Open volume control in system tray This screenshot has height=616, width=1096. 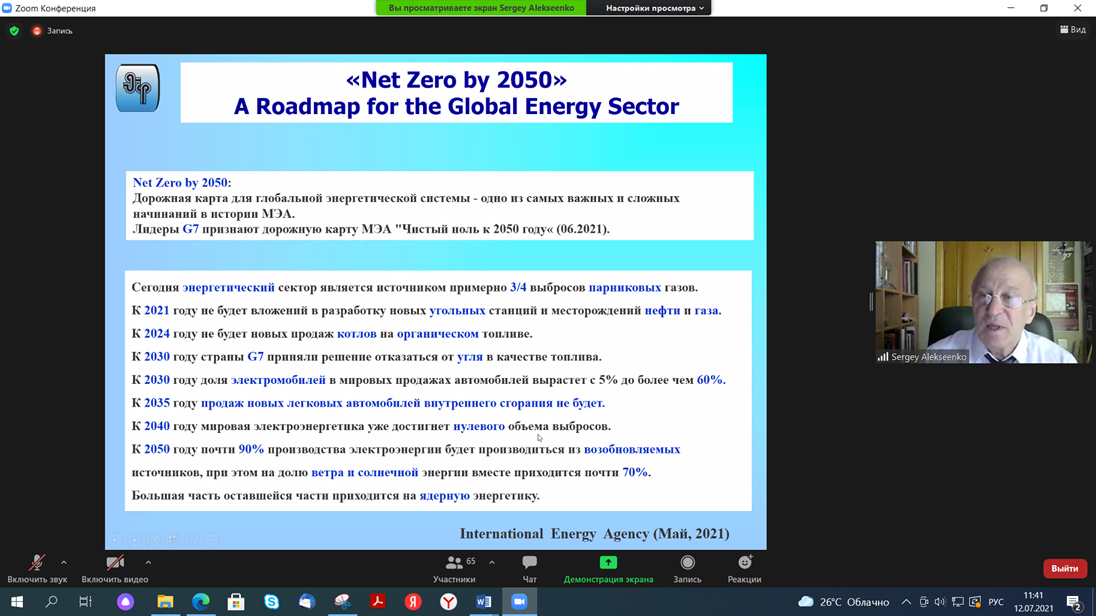click(940, 601)
